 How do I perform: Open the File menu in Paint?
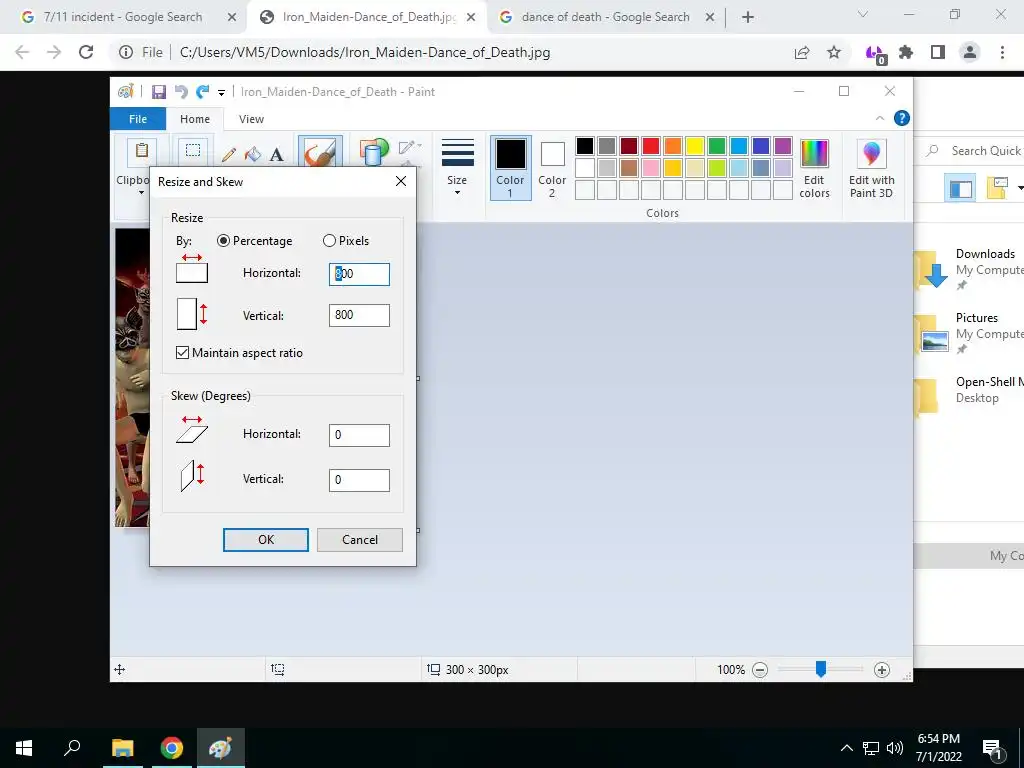tap(138, 119)
